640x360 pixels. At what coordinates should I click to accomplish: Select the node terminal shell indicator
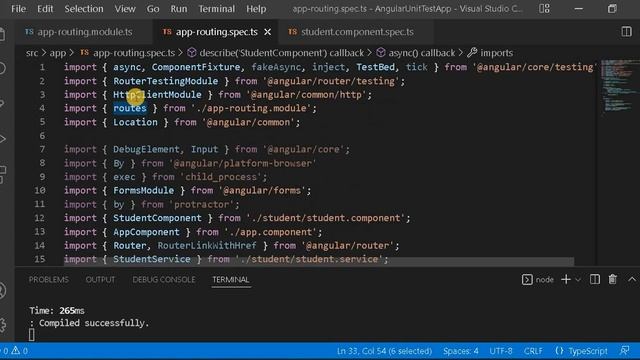tap(538, 280)
